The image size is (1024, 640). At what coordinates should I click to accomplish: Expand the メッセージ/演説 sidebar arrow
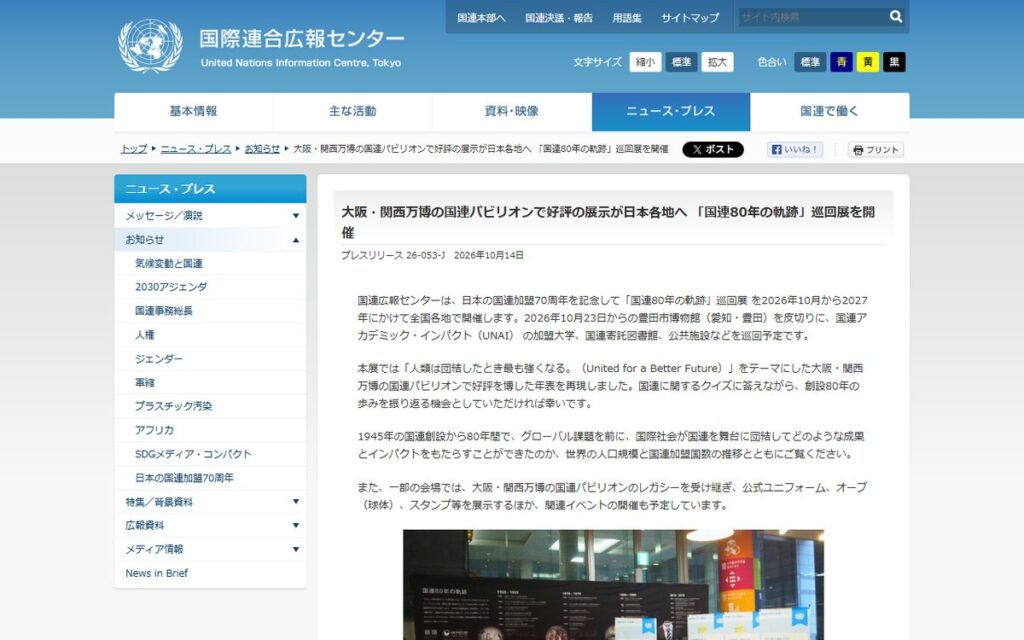click(x=296, y=216)
